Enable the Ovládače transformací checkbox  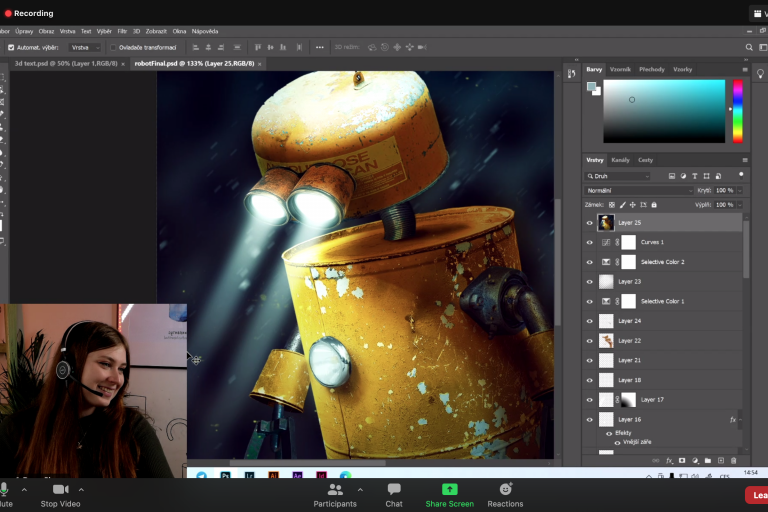(112, 47)
